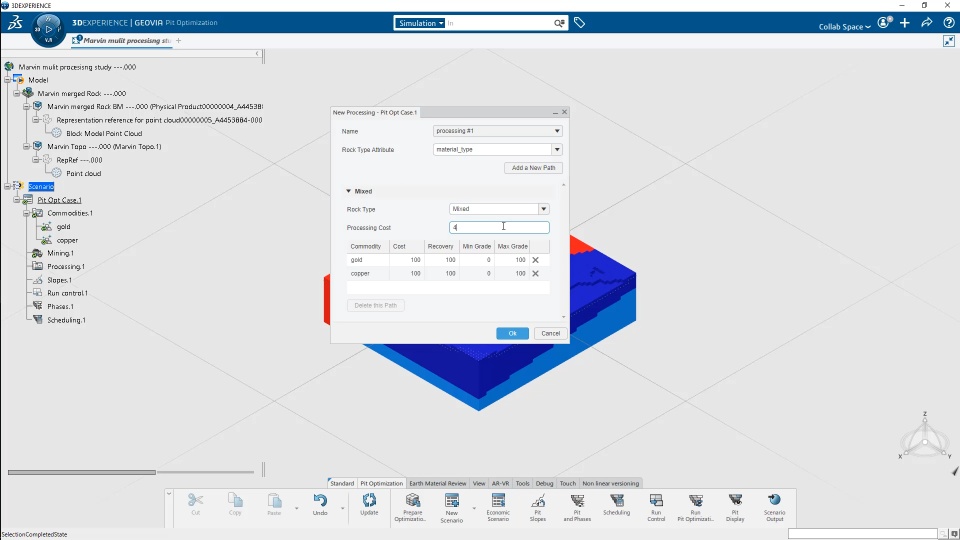This screenshot has height=540, width=960.
Task: Click the Delete this Path button
Action: click(375, 306)
